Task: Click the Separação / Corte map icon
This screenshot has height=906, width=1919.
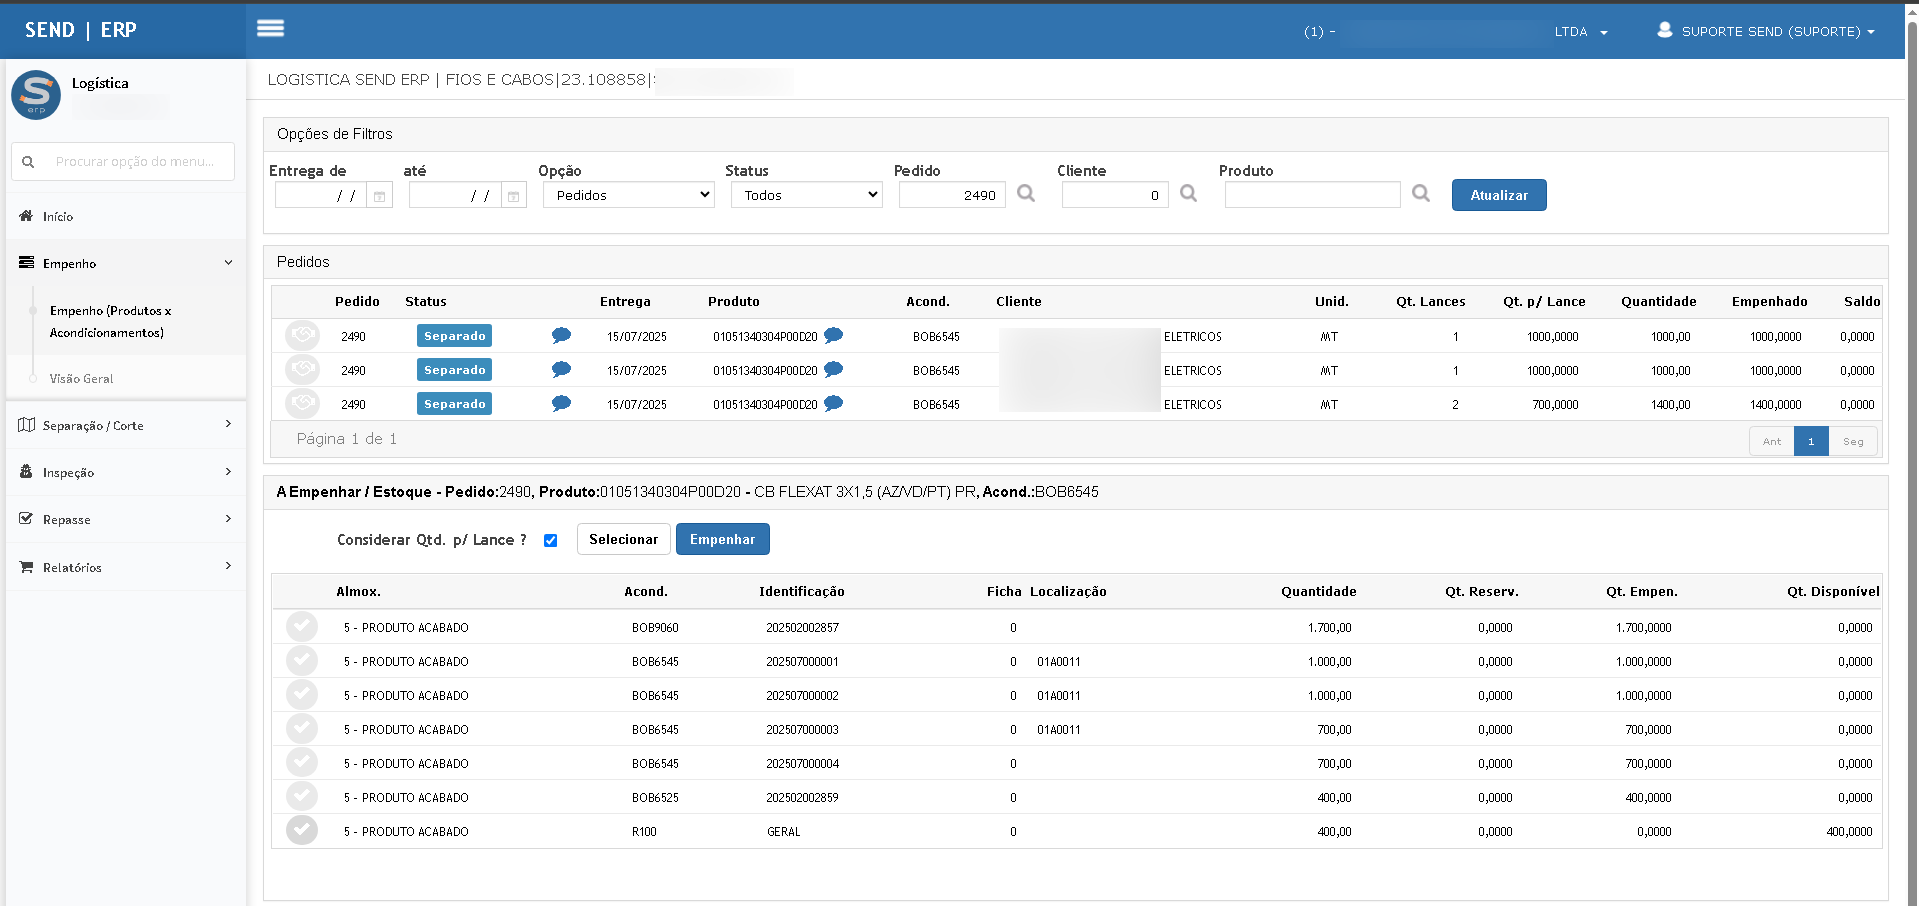Action: pos(26,425)
